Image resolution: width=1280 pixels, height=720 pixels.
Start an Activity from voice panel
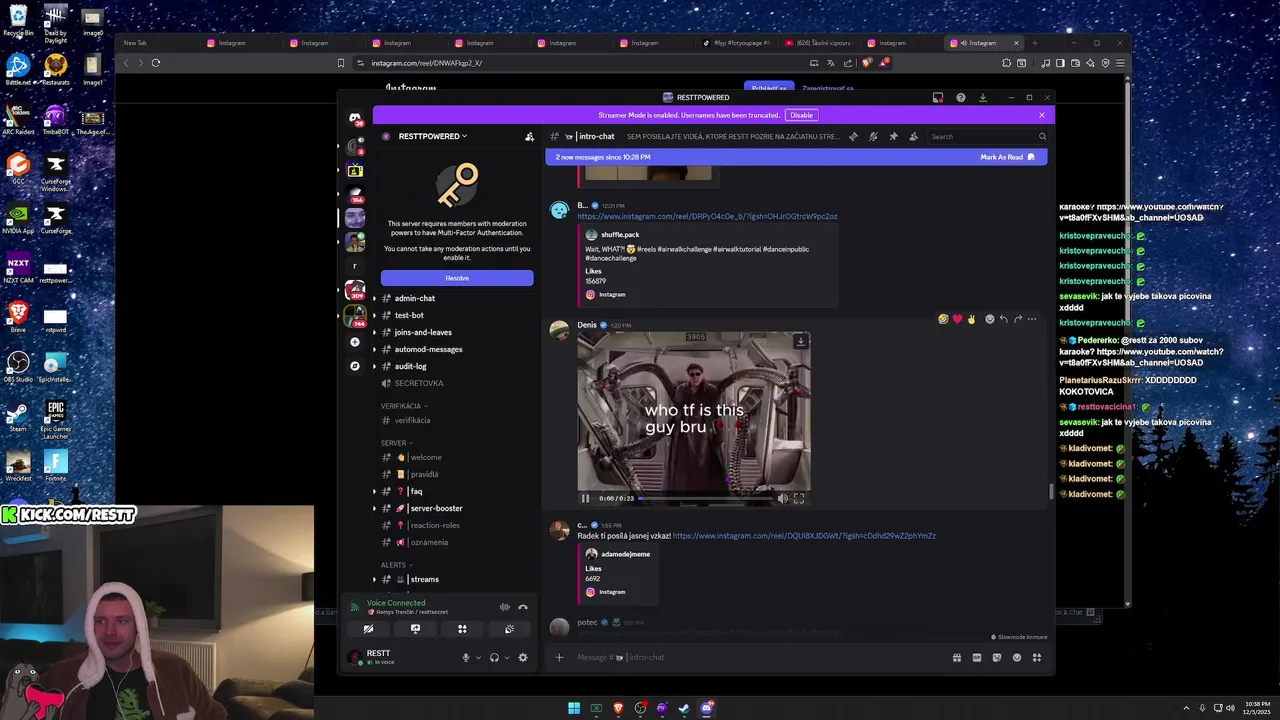tap(462, 629)
